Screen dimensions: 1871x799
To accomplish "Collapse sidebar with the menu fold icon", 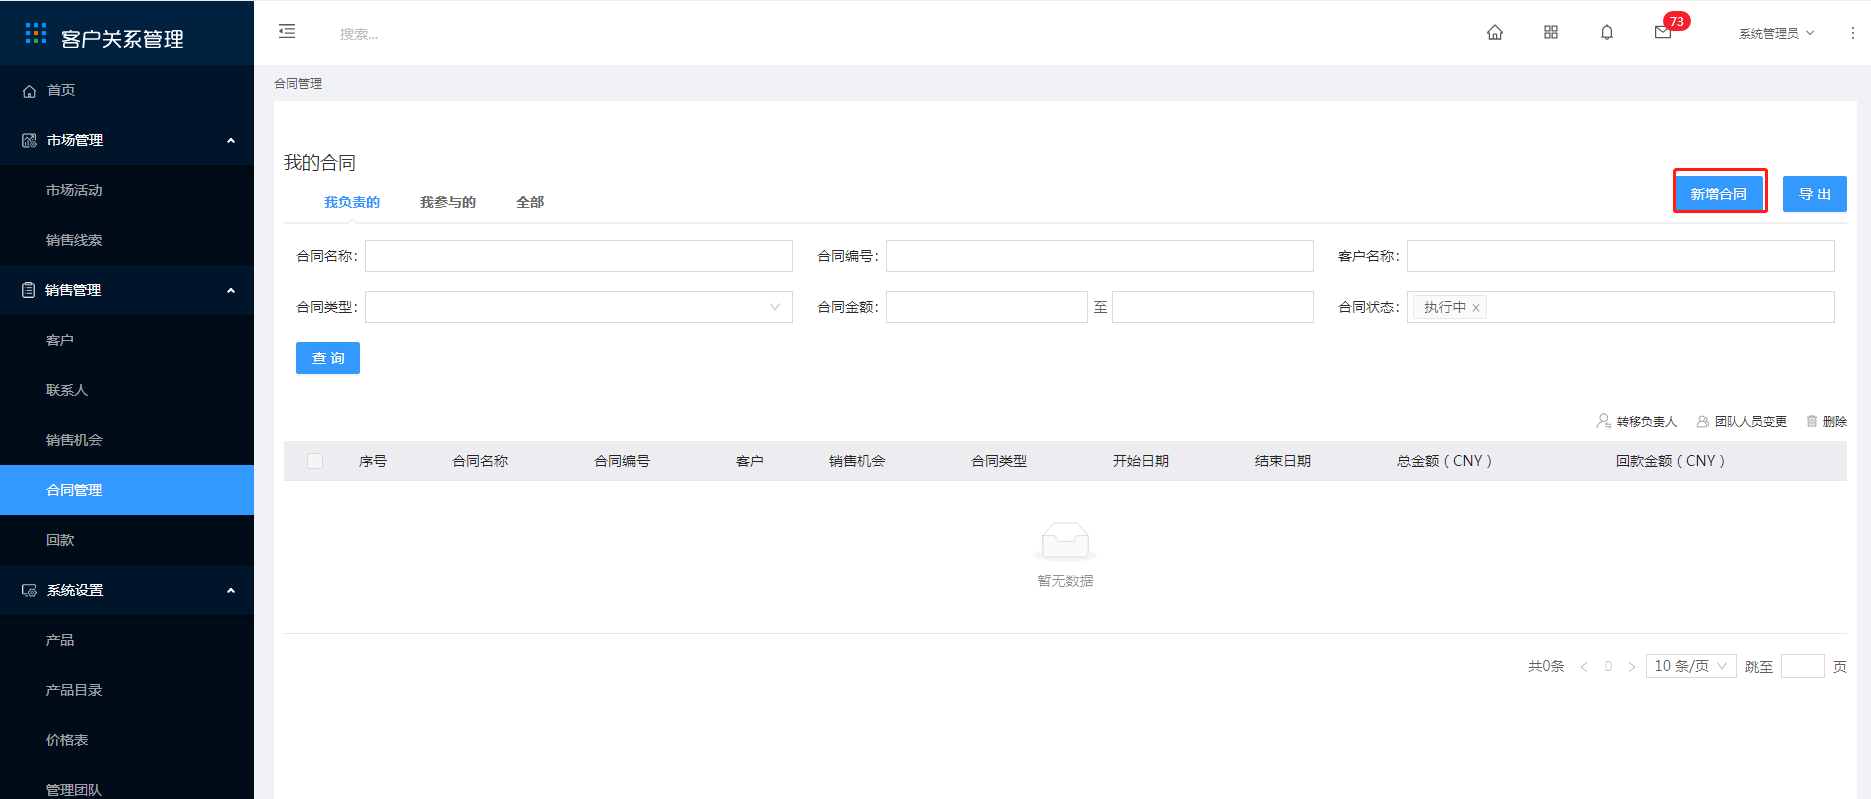I will 287,31.
